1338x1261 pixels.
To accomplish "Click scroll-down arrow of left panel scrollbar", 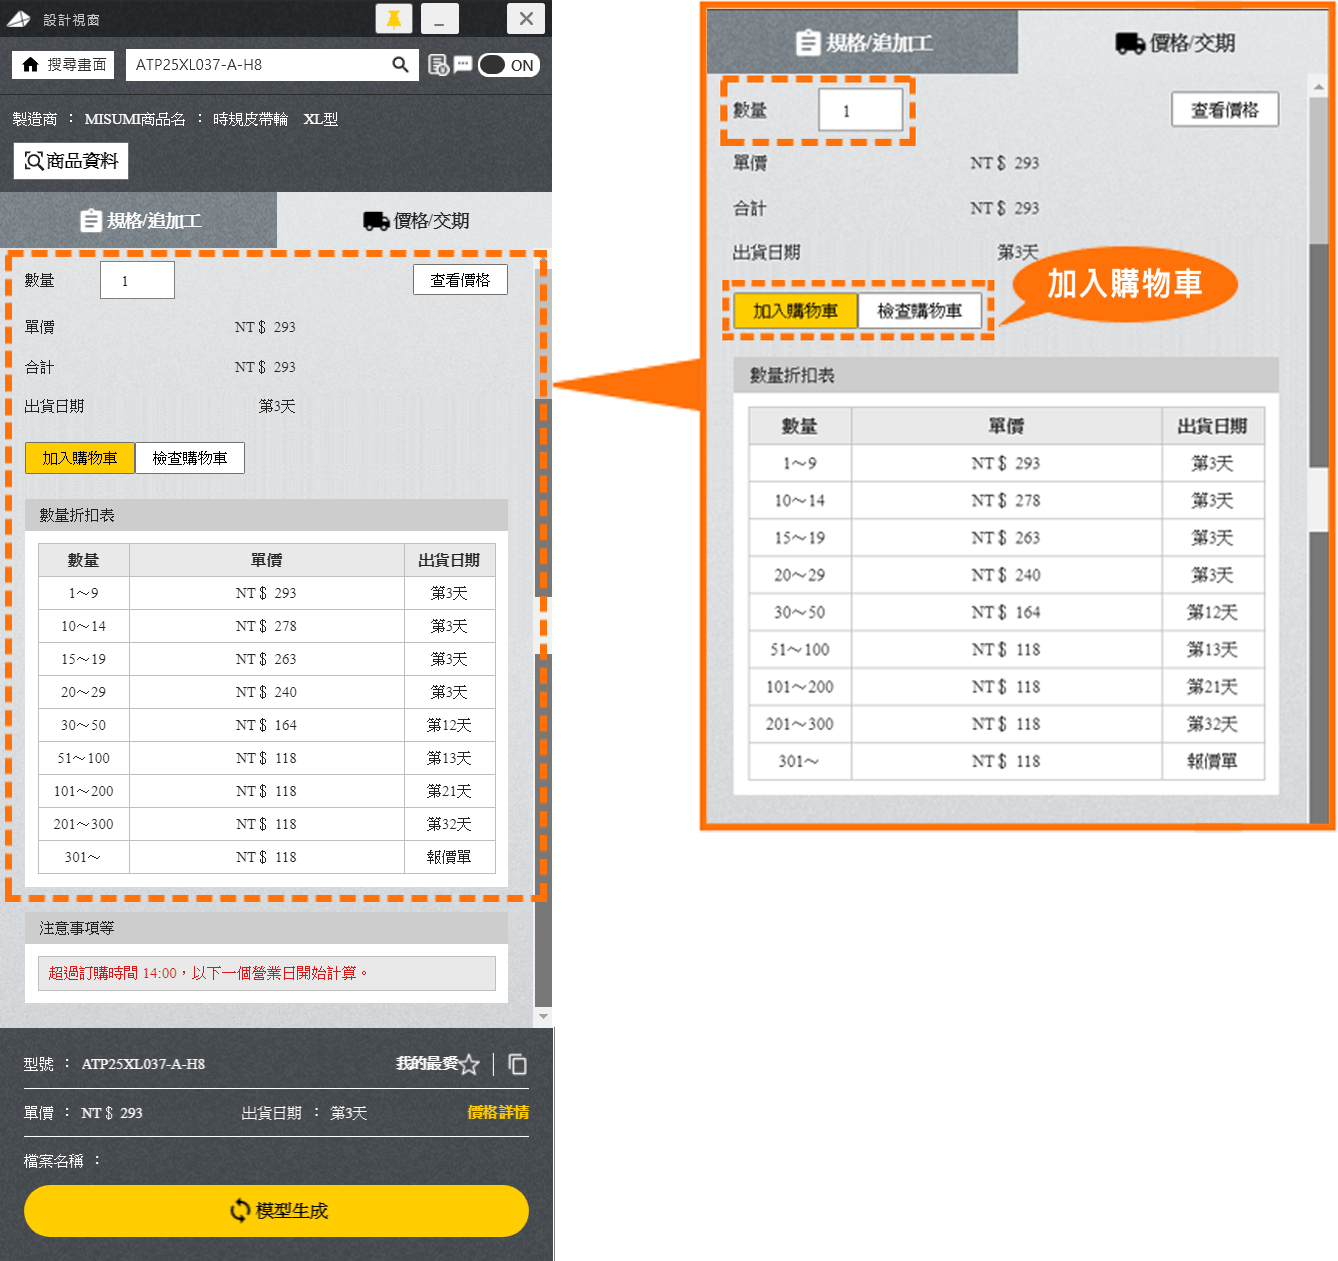I will pos(543,1017).
